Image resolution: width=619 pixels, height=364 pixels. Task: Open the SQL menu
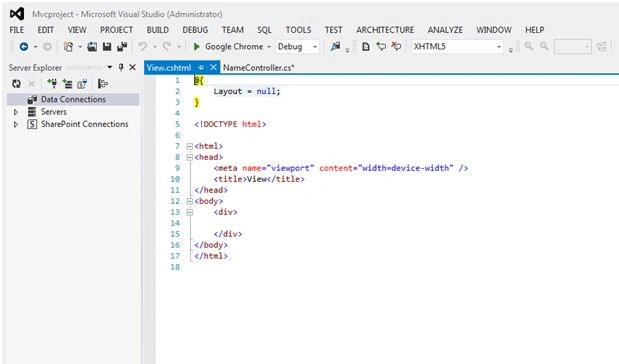click(x=264, y=30)
